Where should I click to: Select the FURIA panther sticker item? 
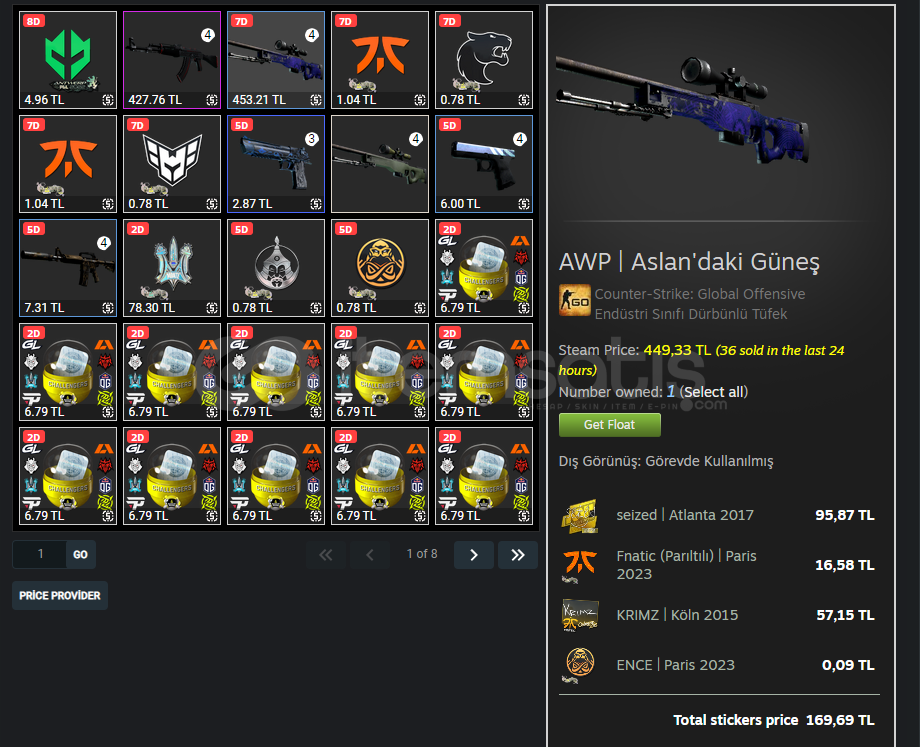point(484,60)
